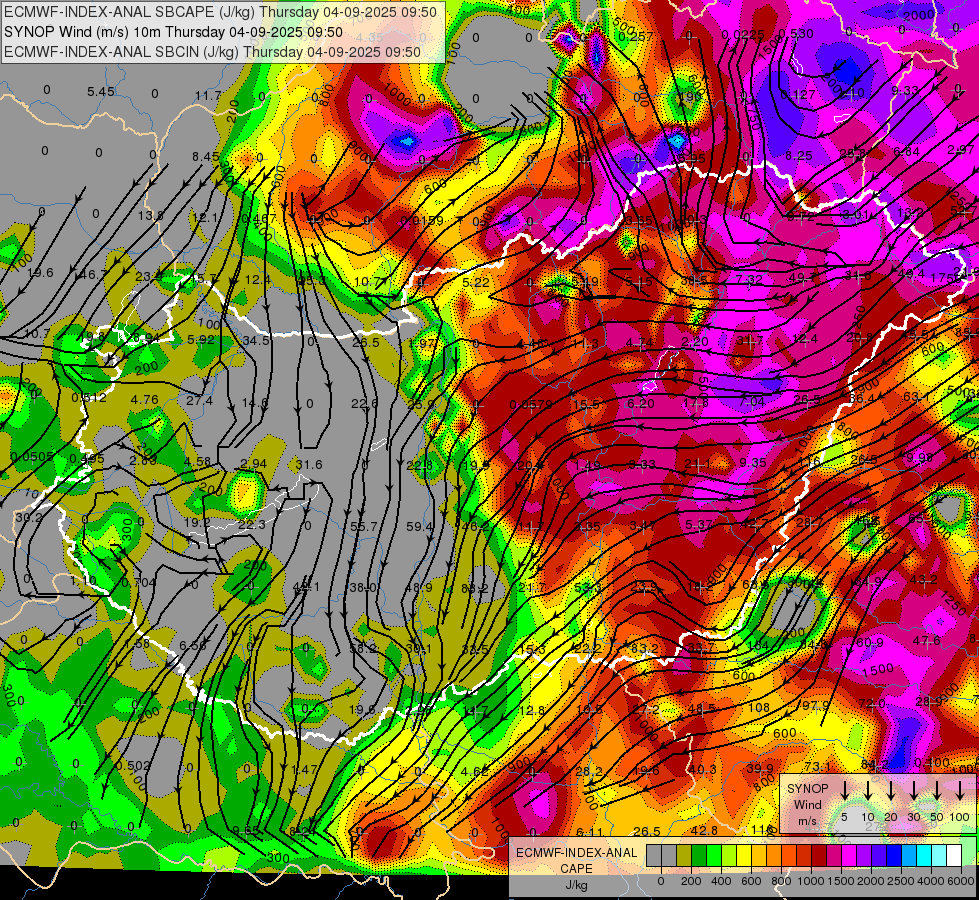Click the station value 5.22

pos(476,282)
